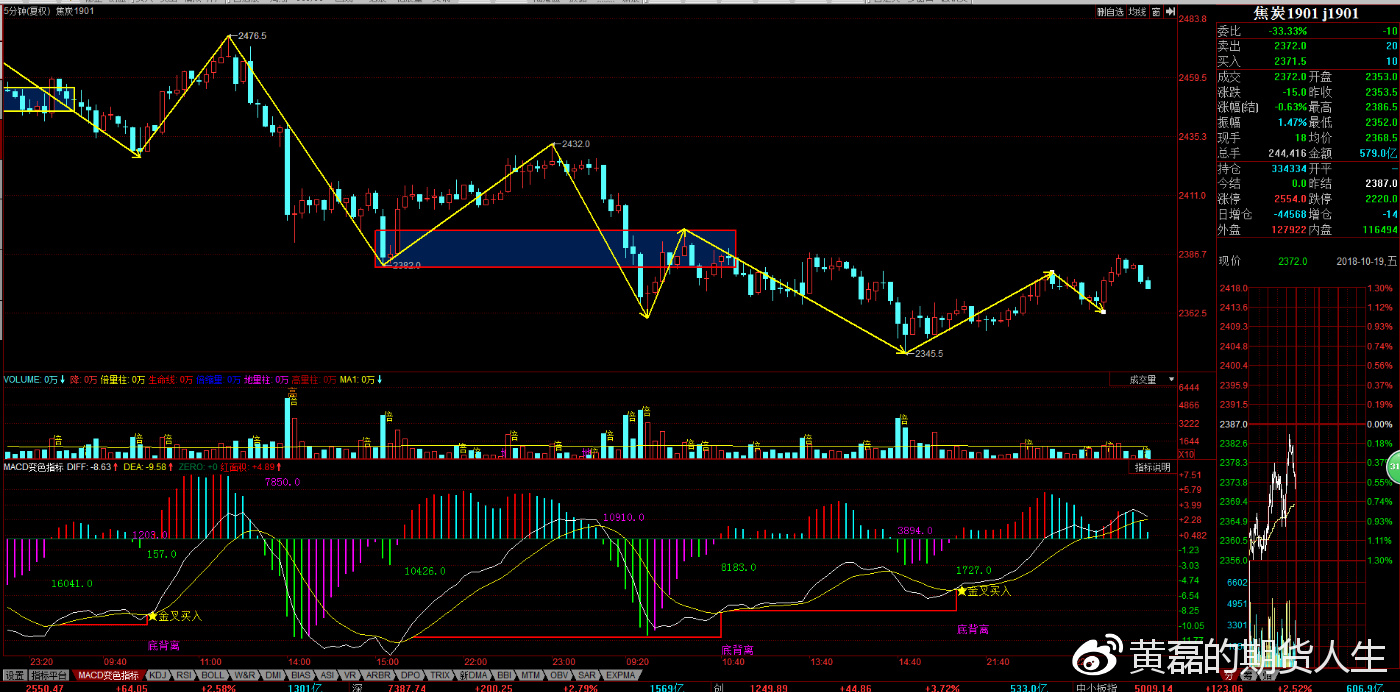1400x692 pixels.
Task: Click the 2432.0 high price label
Action: pyautogui.click(x=576, y=144)
